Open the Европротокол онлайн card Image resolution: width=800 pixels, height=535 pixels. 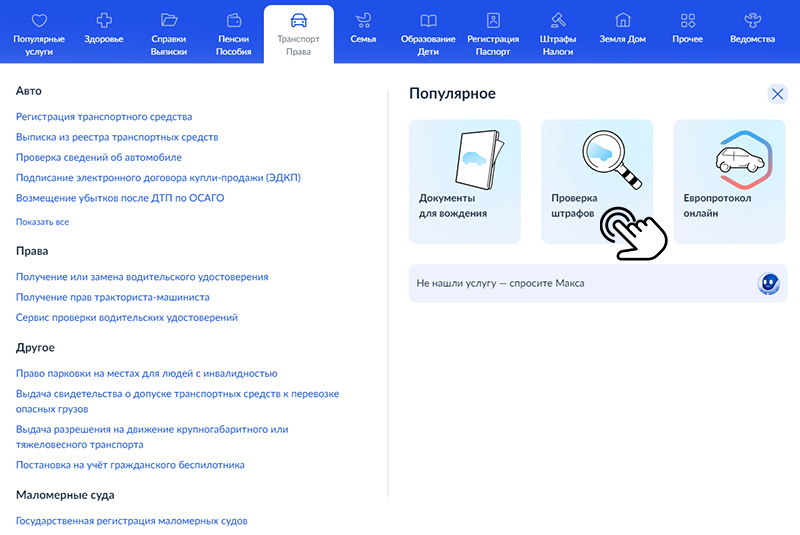click(729, 182)
